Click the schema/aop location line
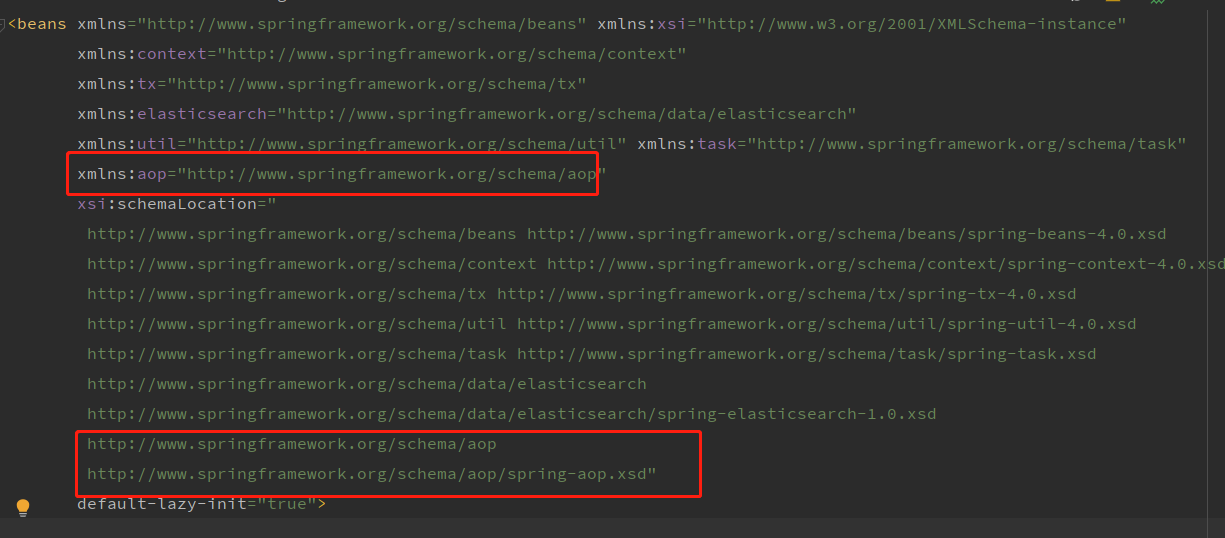The image size is (1225, 538). click(x=292, y=444)
